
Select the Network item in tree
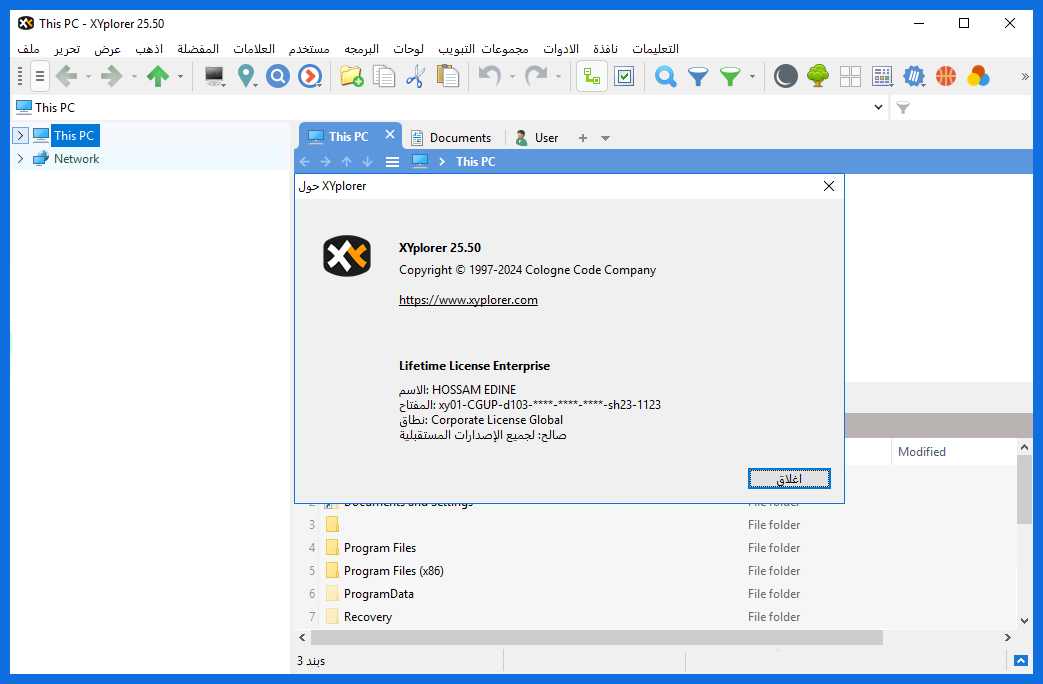tap(76, 158)
